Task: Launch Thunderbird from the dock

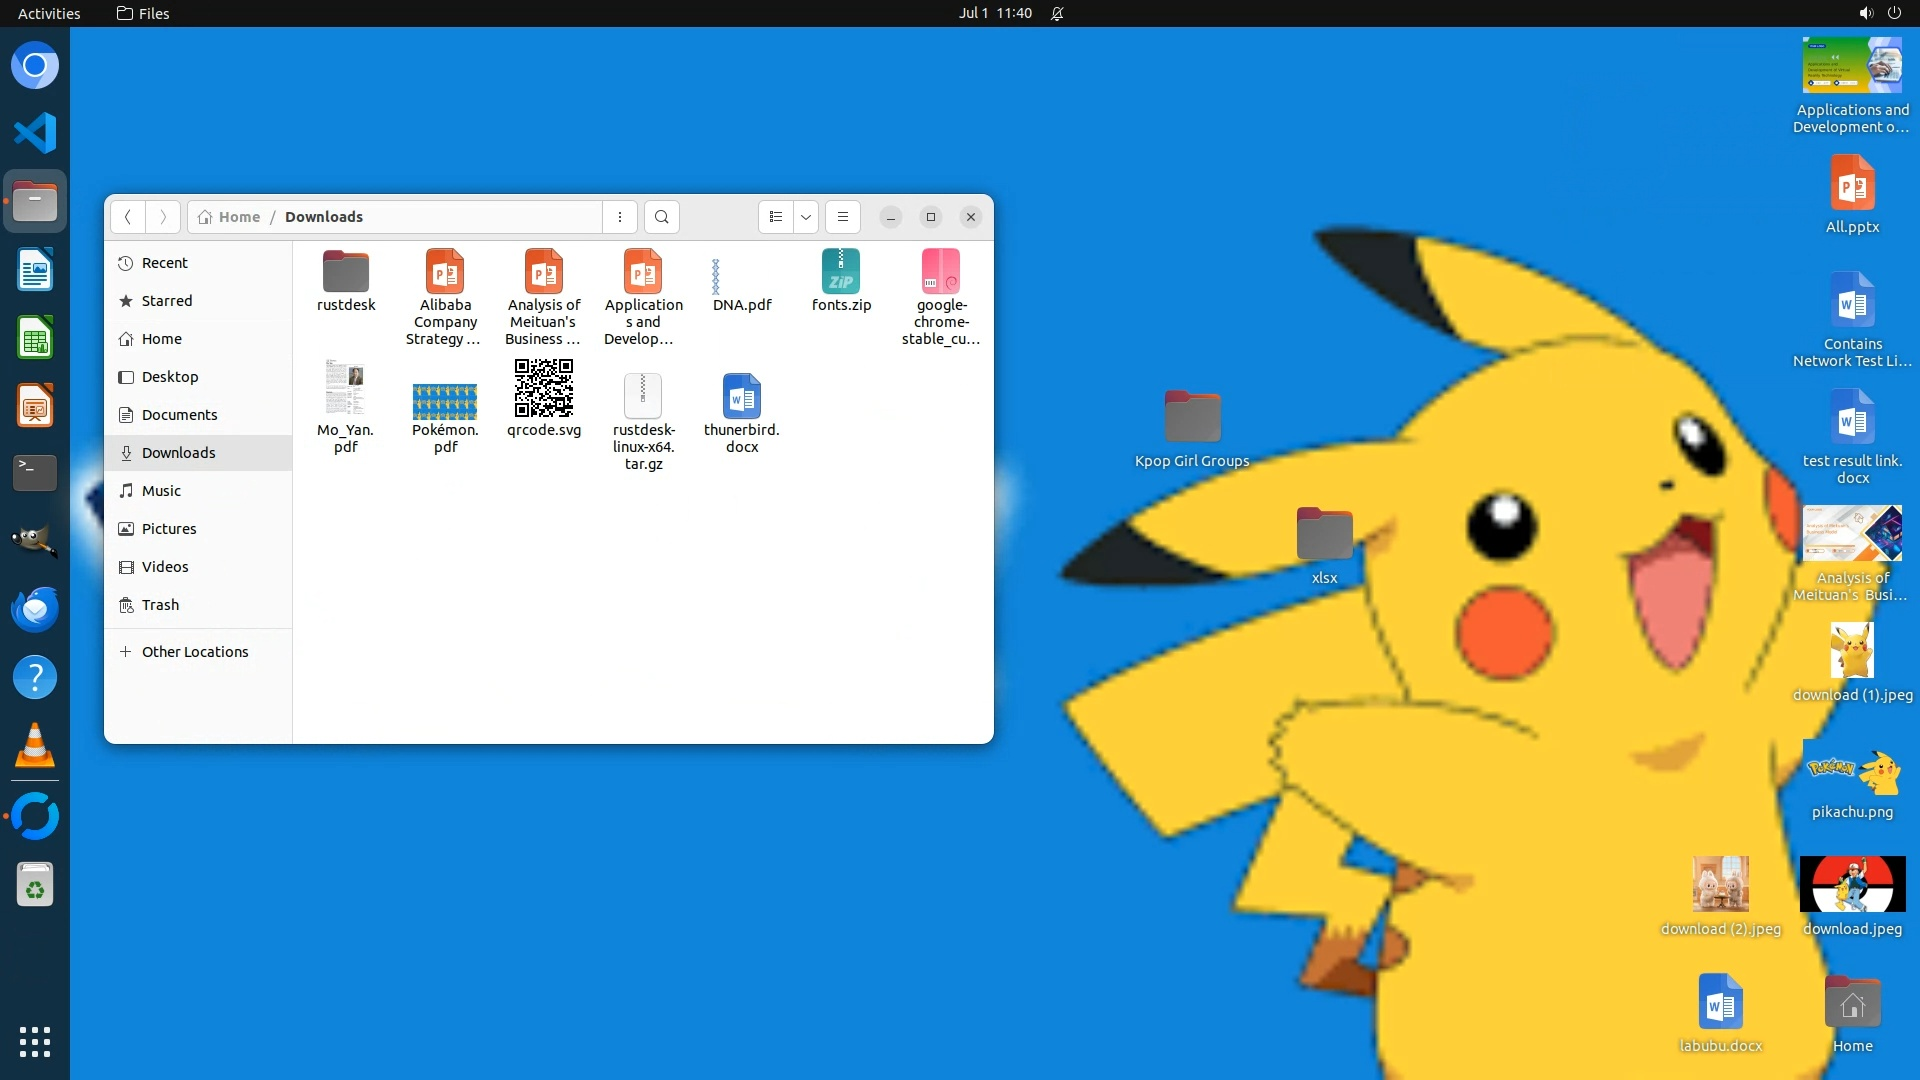Action: click(35, 609)
